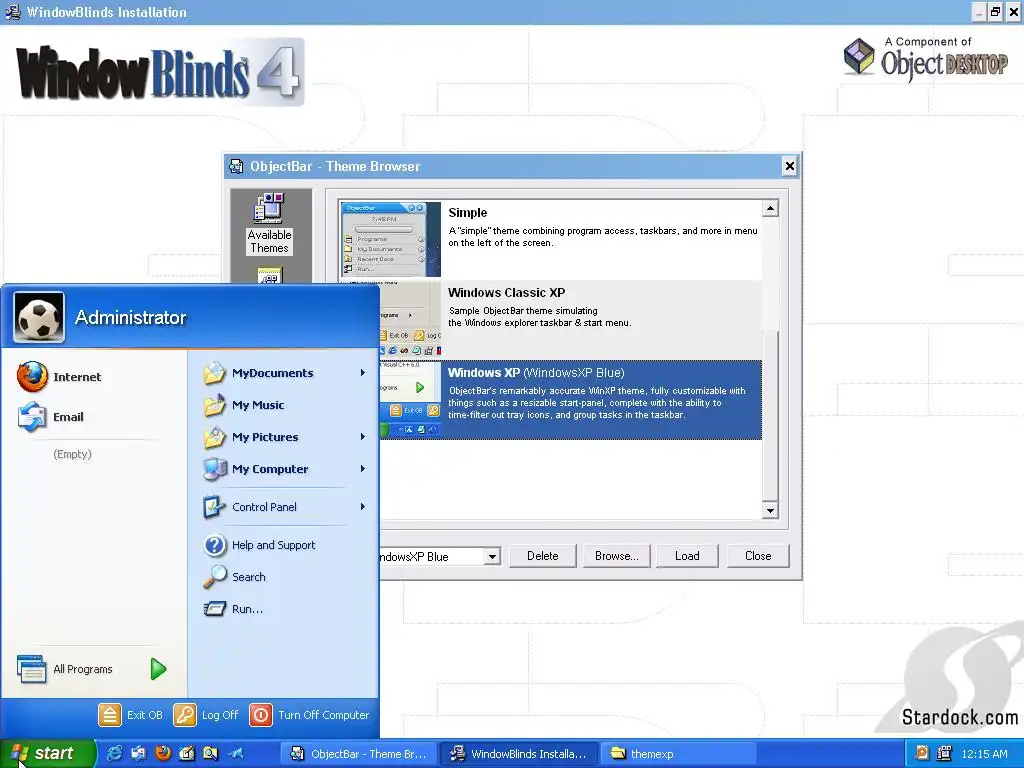Click the Administrator soccer ball picture

pyautogui.click(x=39, y=317)
